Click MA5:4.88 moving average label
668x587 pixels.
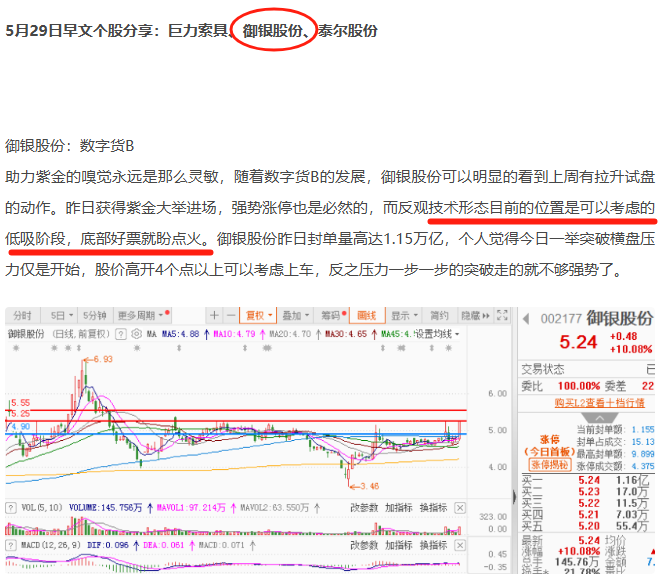[x=181, y=334]
